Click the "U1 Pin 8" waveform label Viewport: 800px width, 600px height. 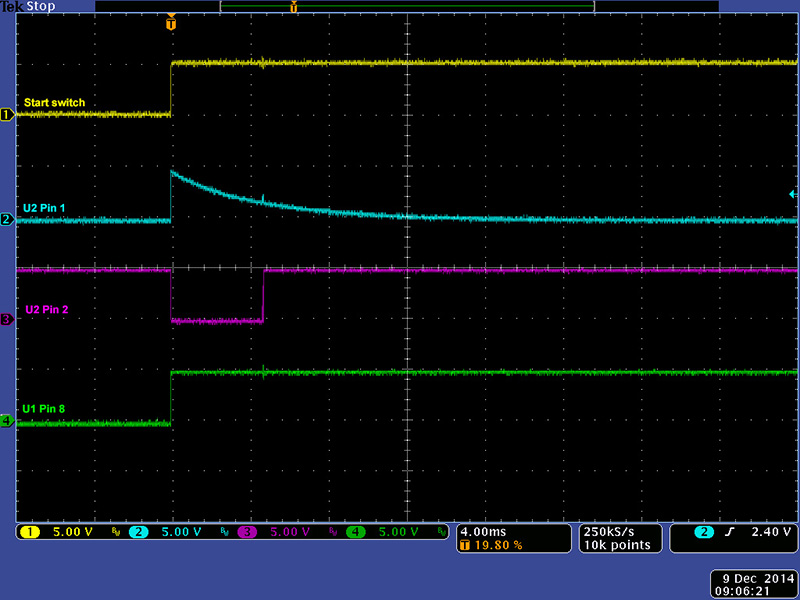pyautogui.click(x=43, y=409)
